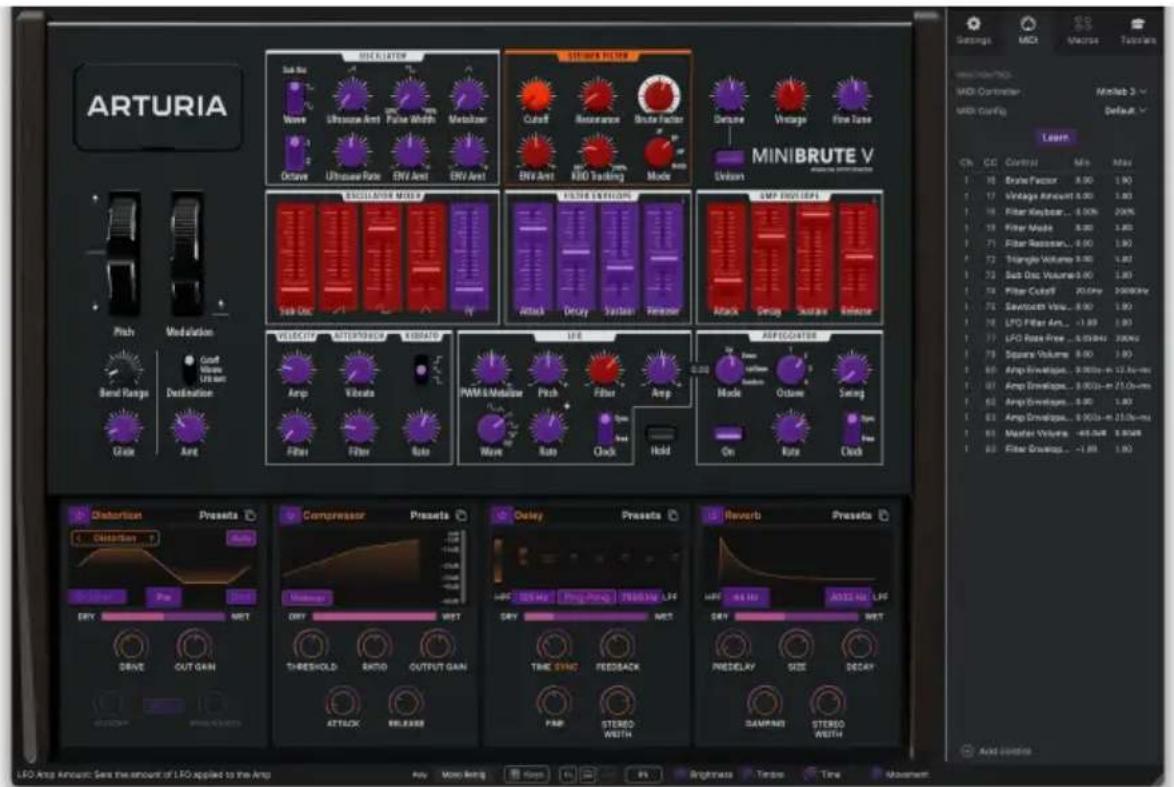
Task: Click the Pulse Width knob
Action: coord(410,96)
